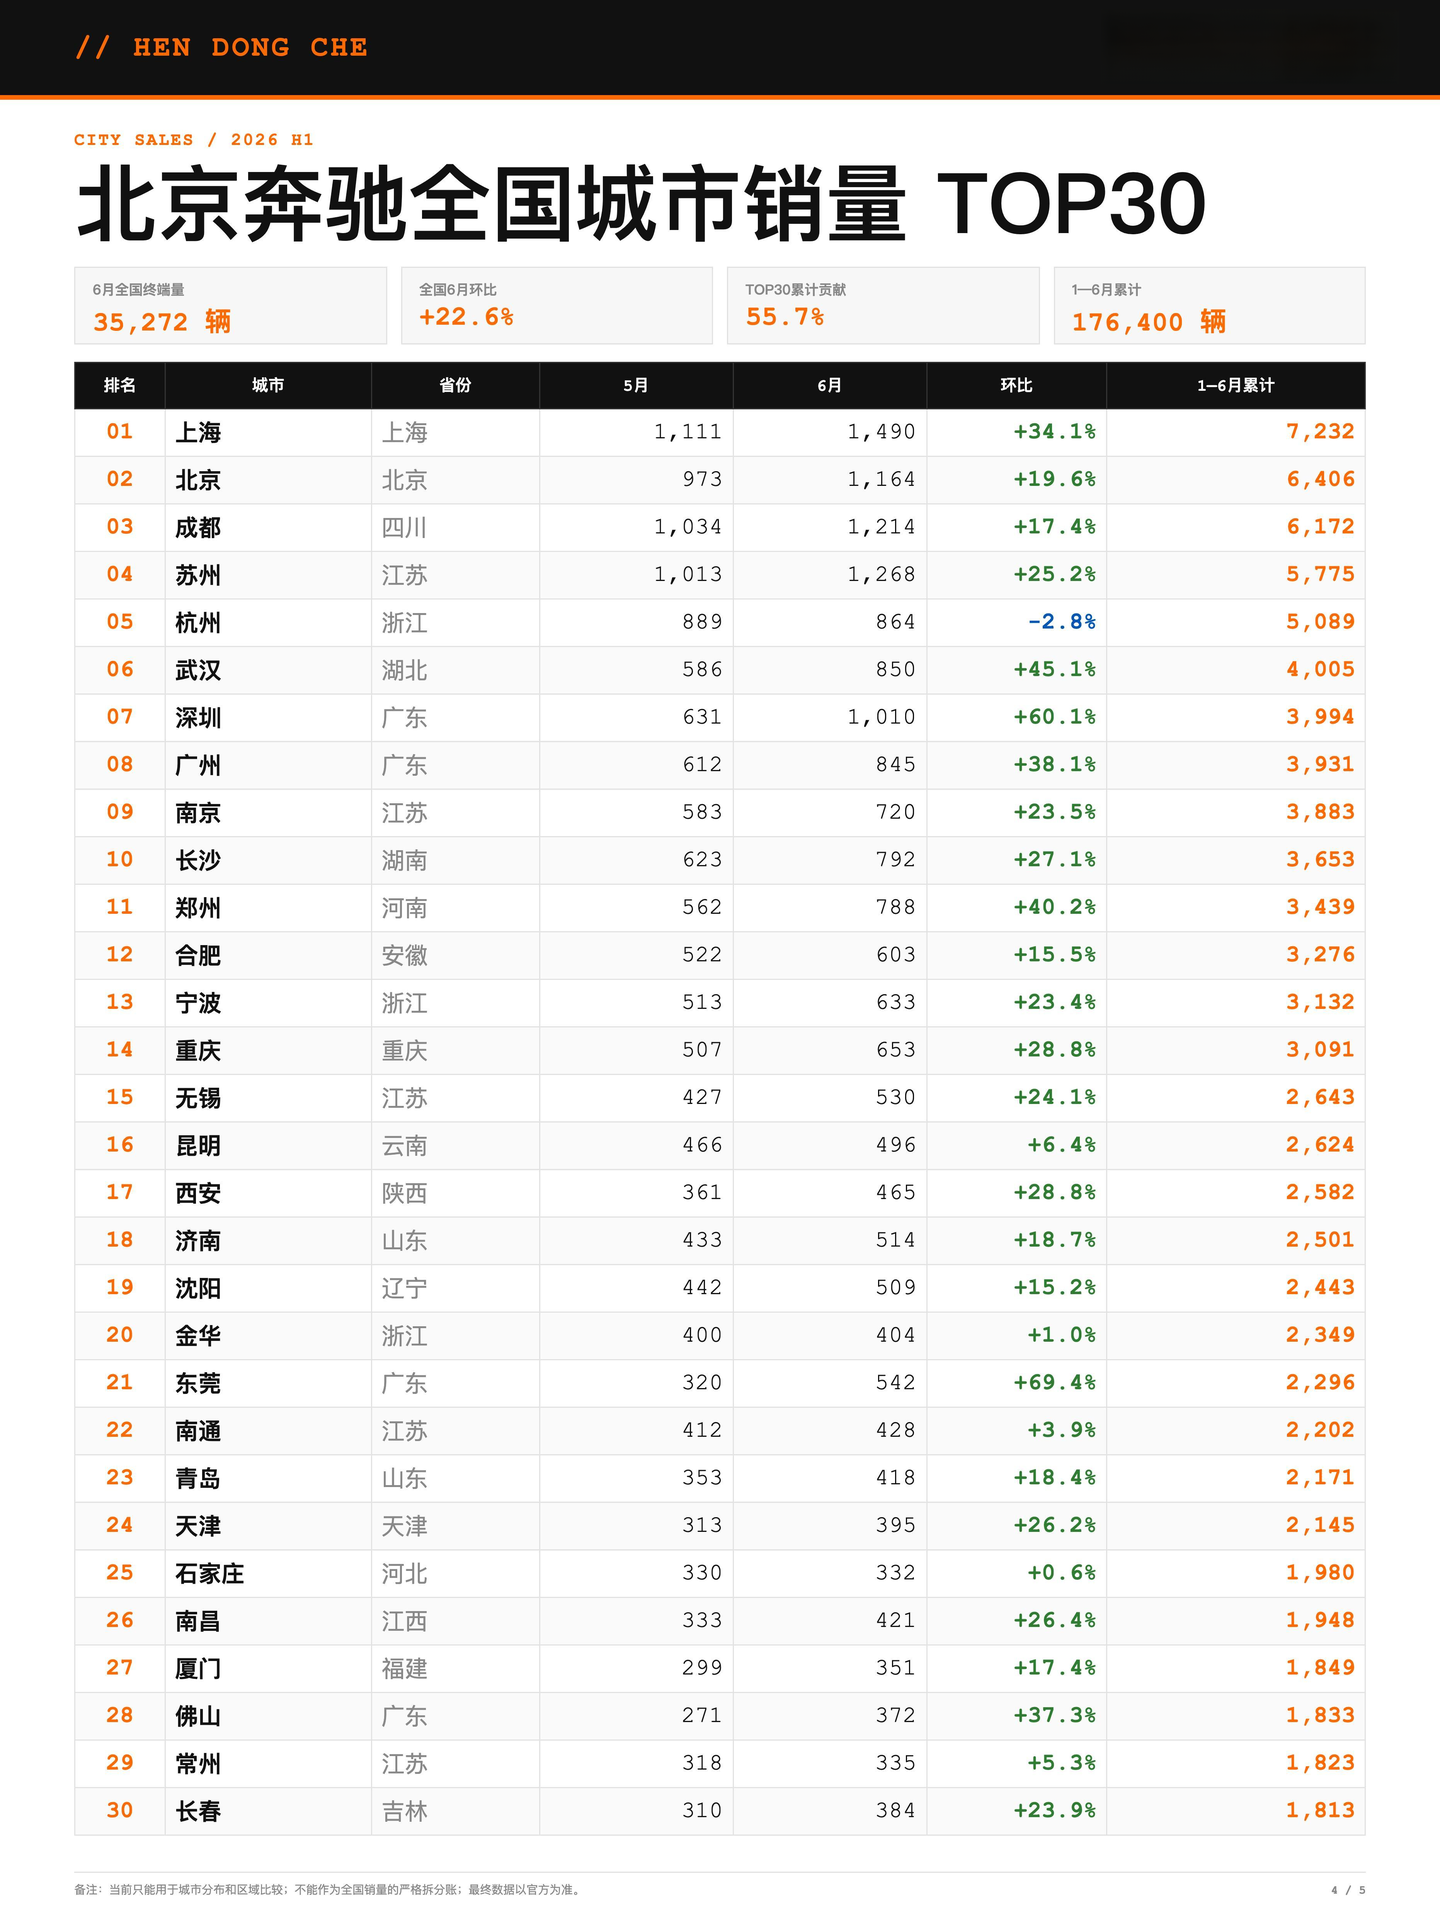The height and width of the screenshot is (1925, 1440).
Task: Click the city name 杭州
Action: coord(198,622)
